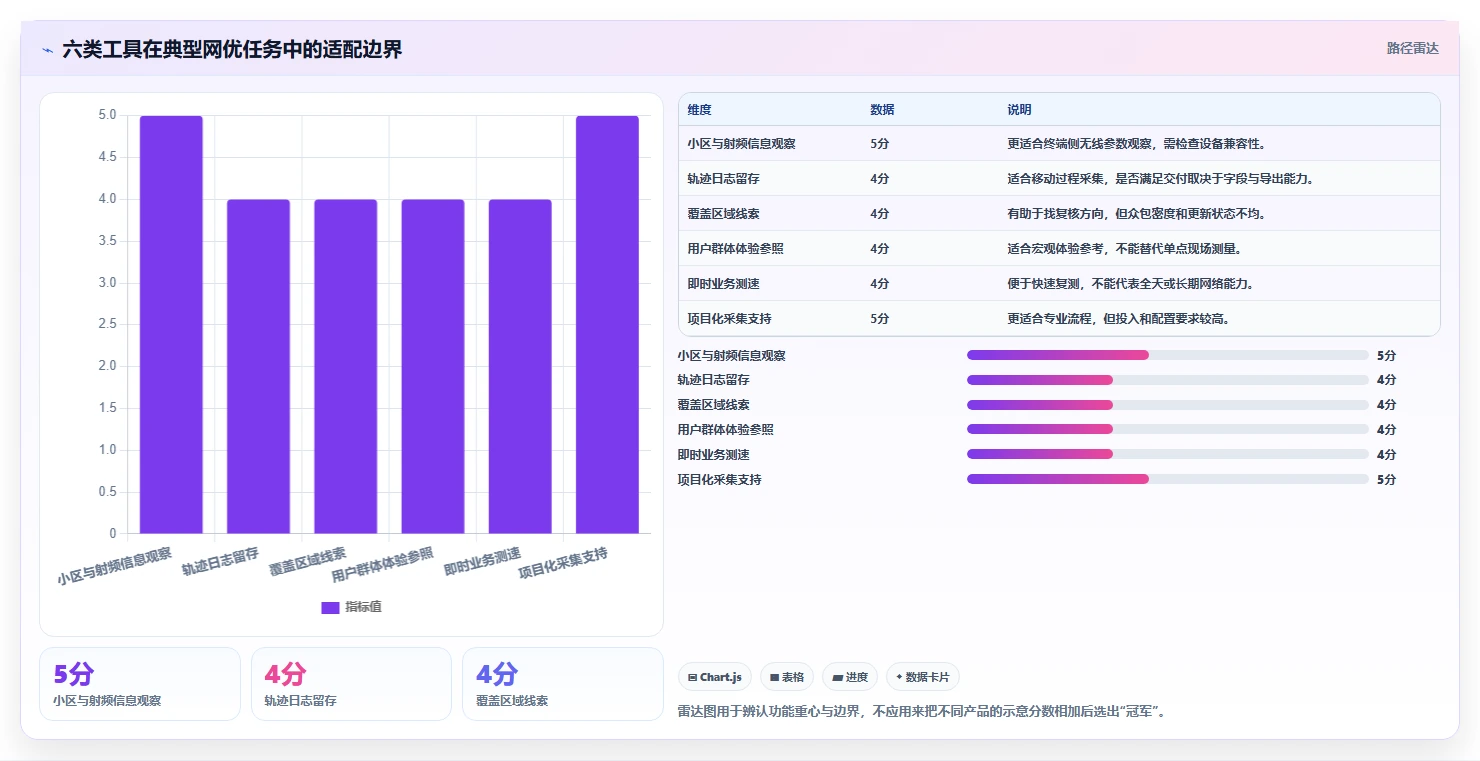The image size is (1480, 761).
Task: Click the 2.5 tick on the chart axis
Action: point(107,324)
